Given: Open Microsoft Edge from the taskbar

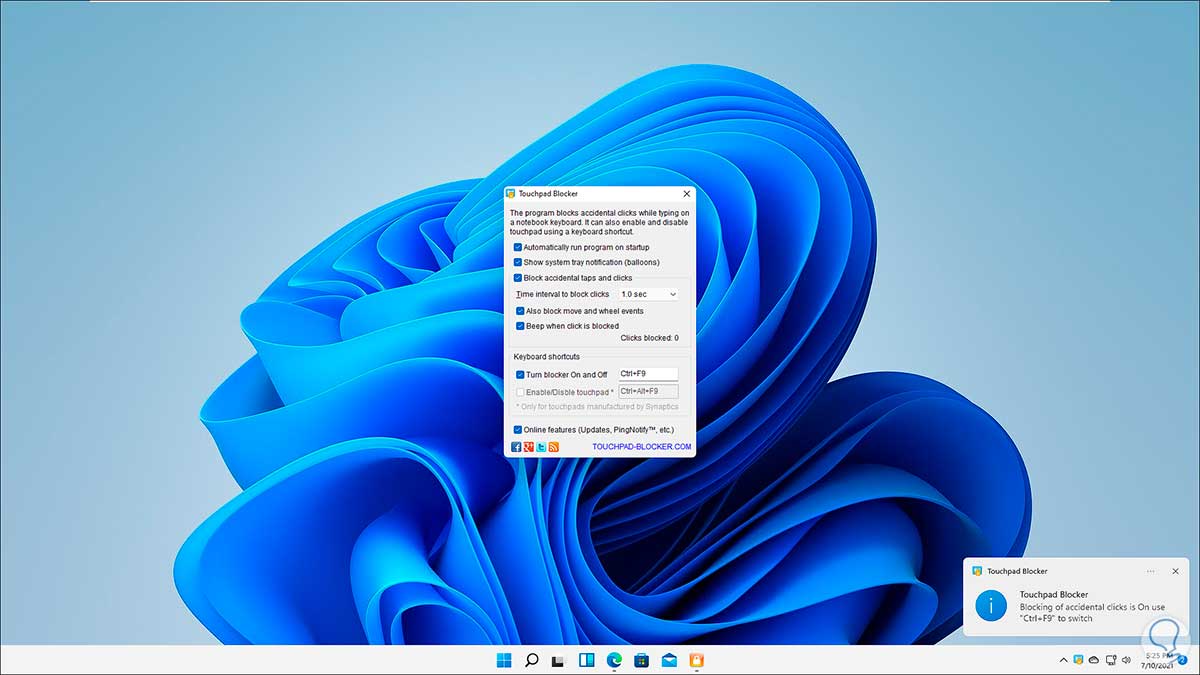Looking at the screenshot, I should click(x=614, y=660).
